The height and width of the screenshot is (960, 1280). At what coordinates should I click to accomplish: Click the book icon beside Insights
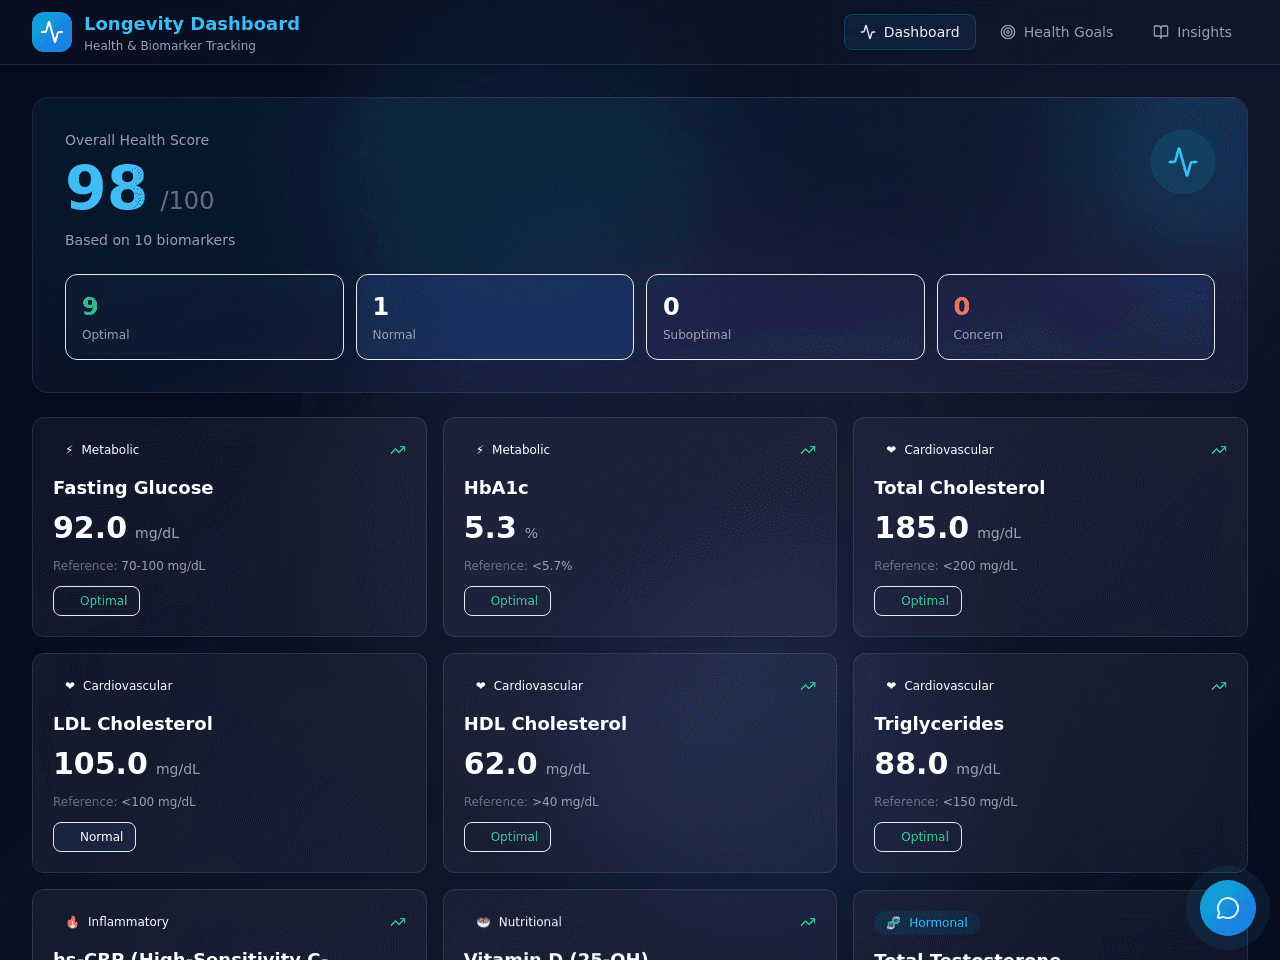tap(1161, 32)
